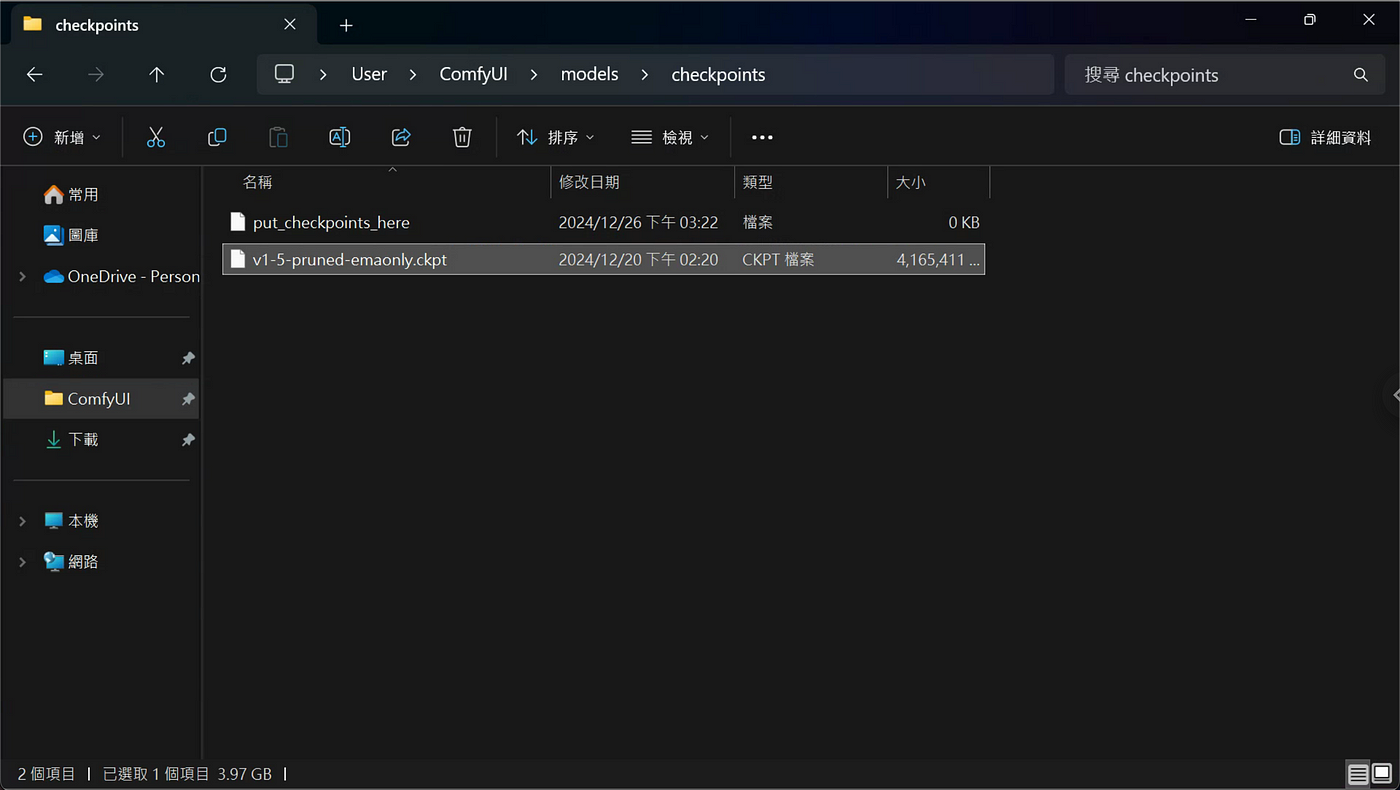Navigate to User in address bar
The width and height of the screenshot is (1400, 790).
click(x=369, y=75)
